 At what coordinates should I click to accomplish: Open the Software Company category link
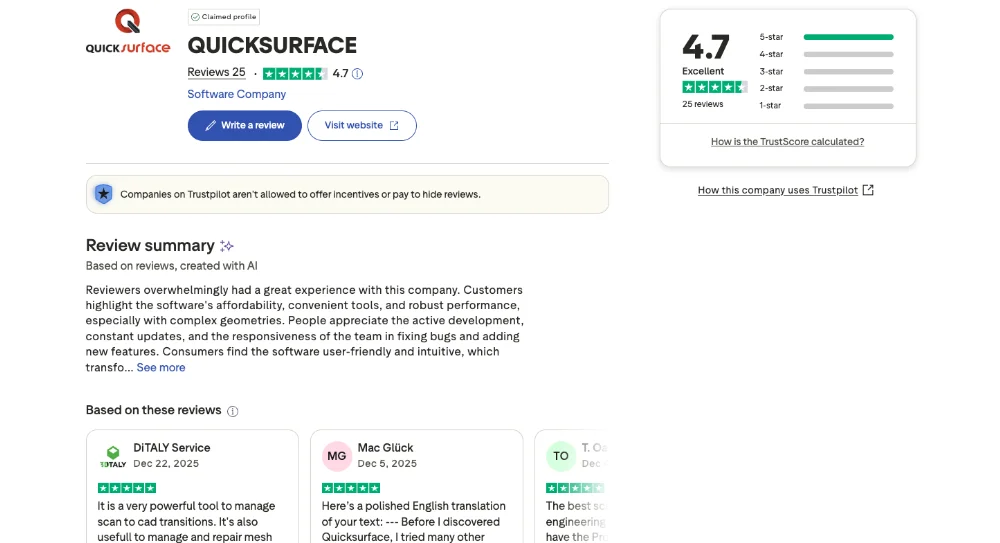tap(237, 94)
